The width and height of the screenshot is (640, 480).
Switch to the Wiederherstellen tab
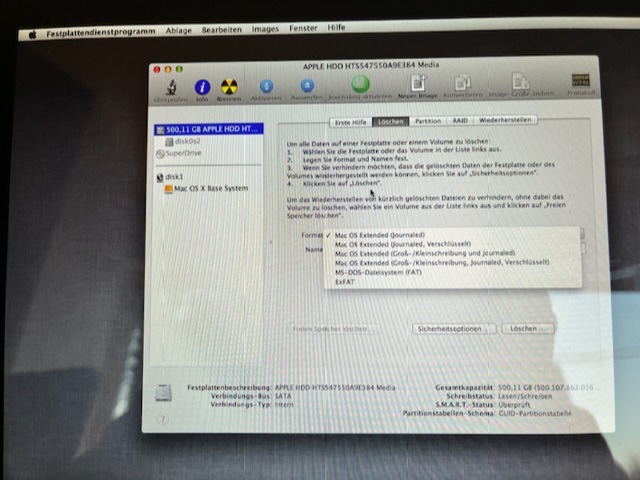(x=505, y=120)
